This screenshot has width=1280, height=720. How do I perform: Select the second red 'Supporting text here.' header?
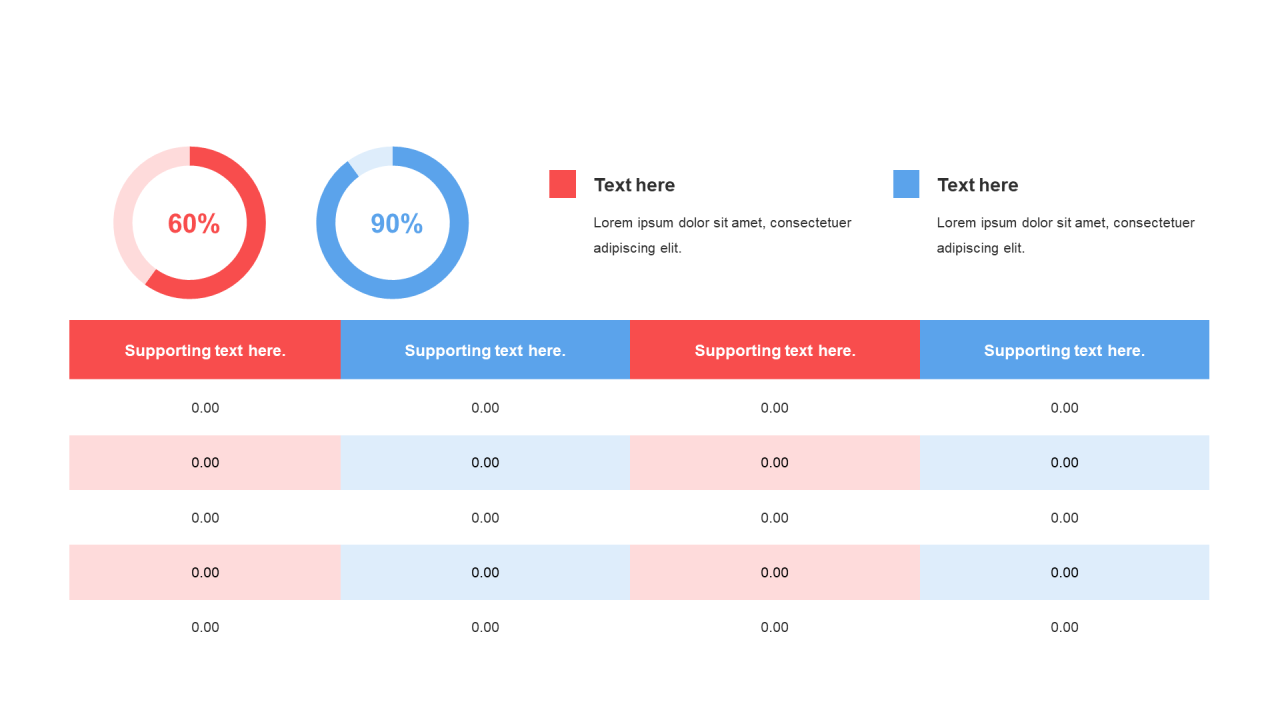pos(775,350)
